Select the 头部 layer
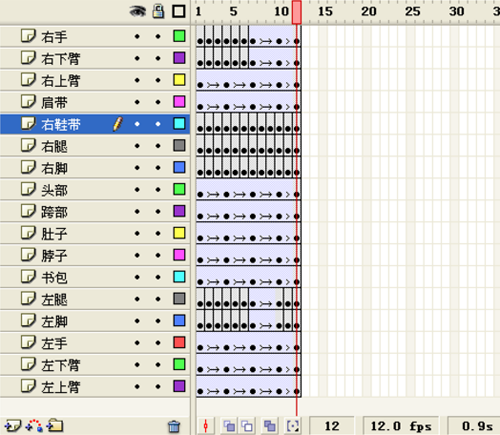This screenshot has width=500, height=435. coord(95,190)
